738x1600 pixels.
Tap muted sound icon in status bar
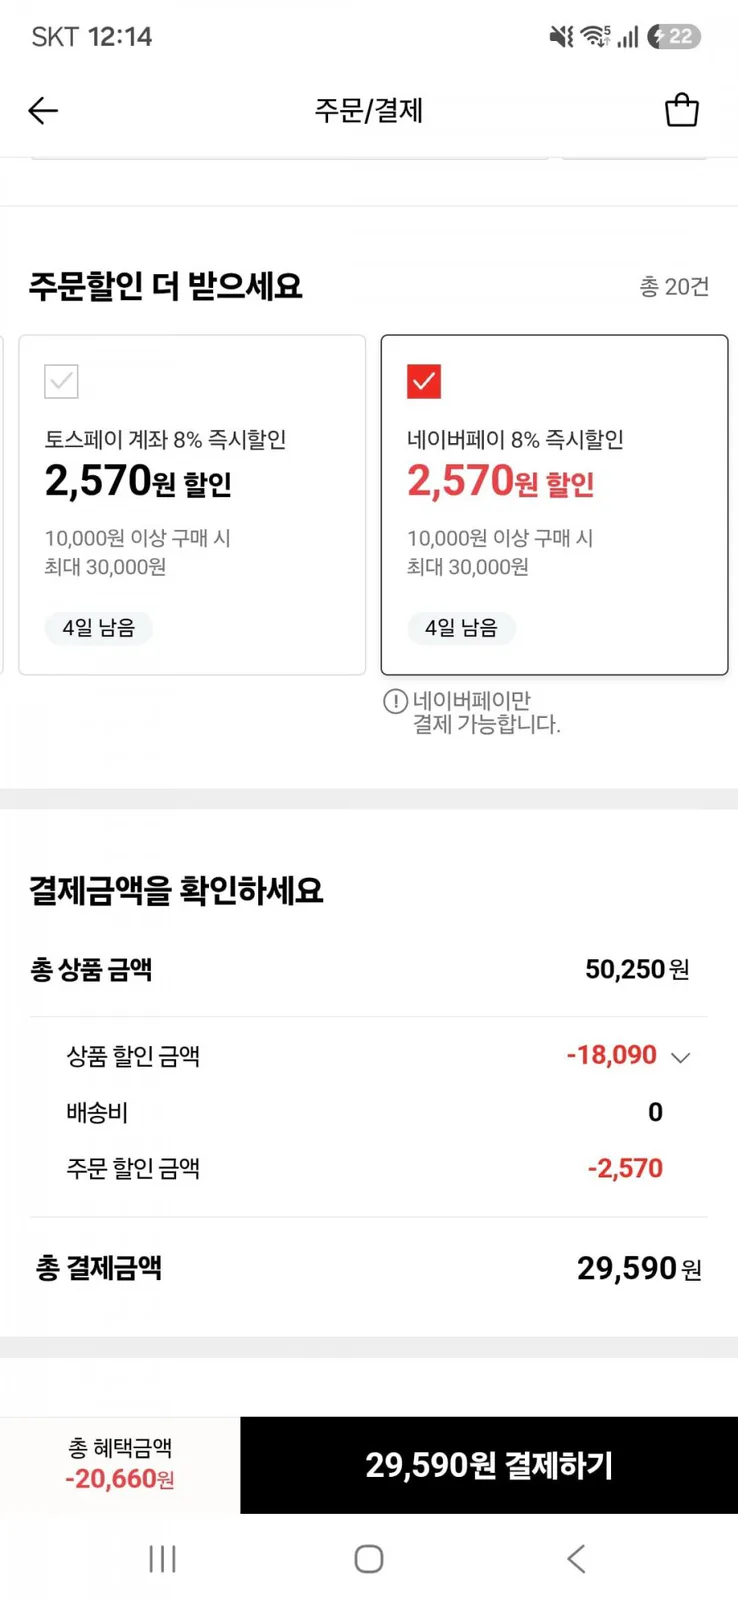click(561, 37)
